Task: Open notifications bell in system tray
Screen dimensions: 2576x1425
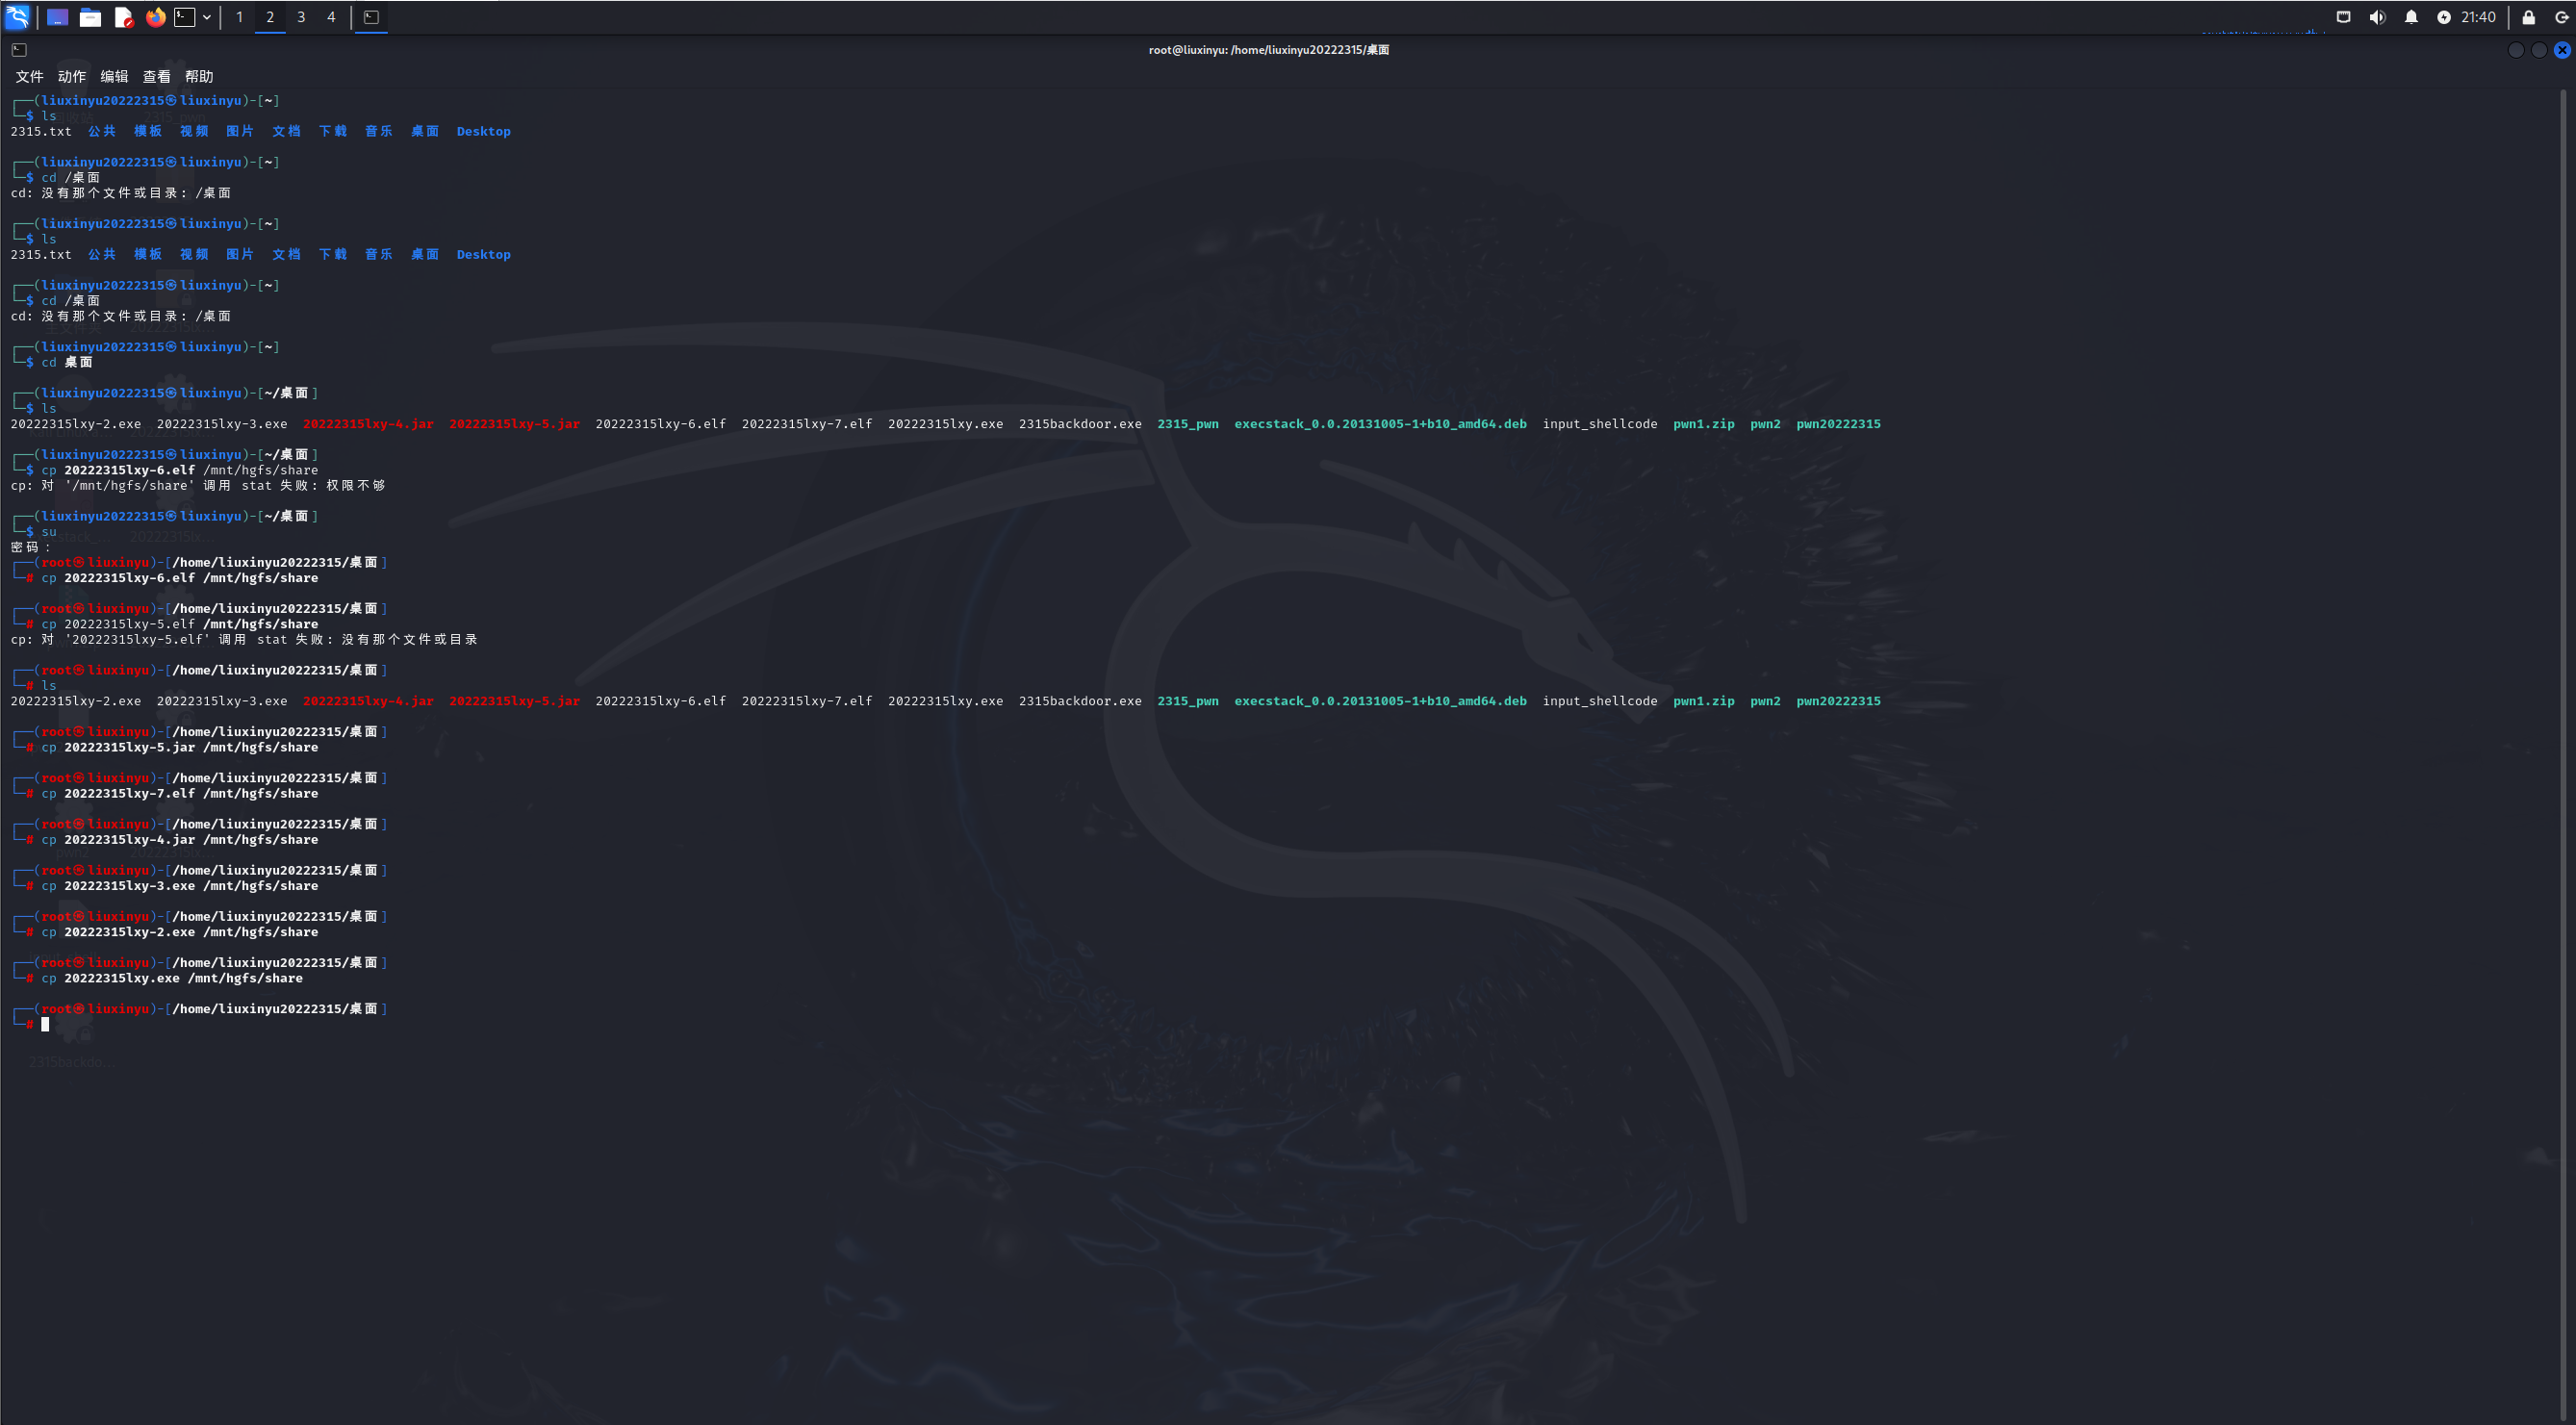Action: pyautogui.click(x=2411, y=17)
